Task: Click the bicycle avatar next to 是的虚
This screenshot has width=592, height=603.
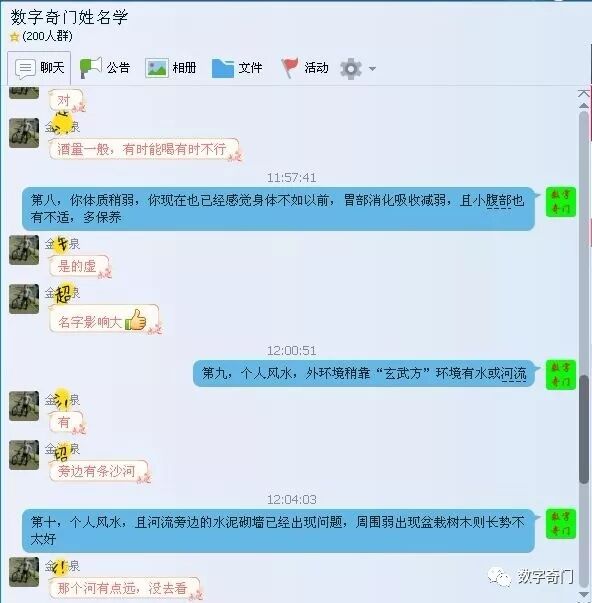Action: (x=24, y=250)
